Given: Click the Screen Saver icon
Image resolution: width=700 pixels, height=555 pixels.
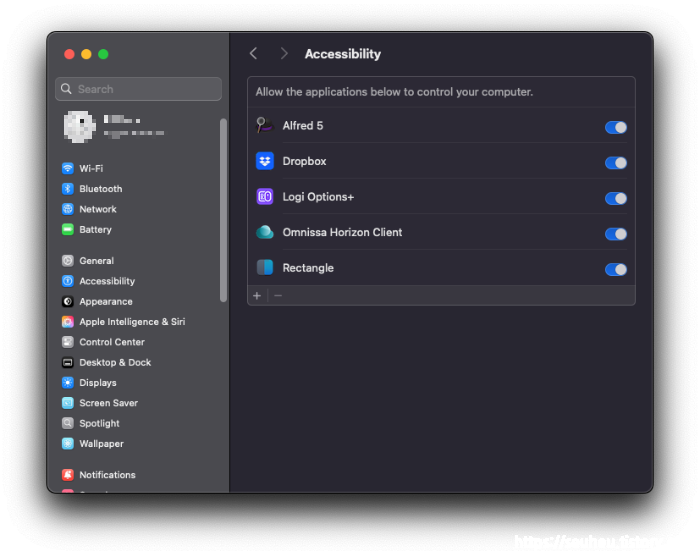Looking at the screenshot, I should pyautogui.click(x=67, y=403).
